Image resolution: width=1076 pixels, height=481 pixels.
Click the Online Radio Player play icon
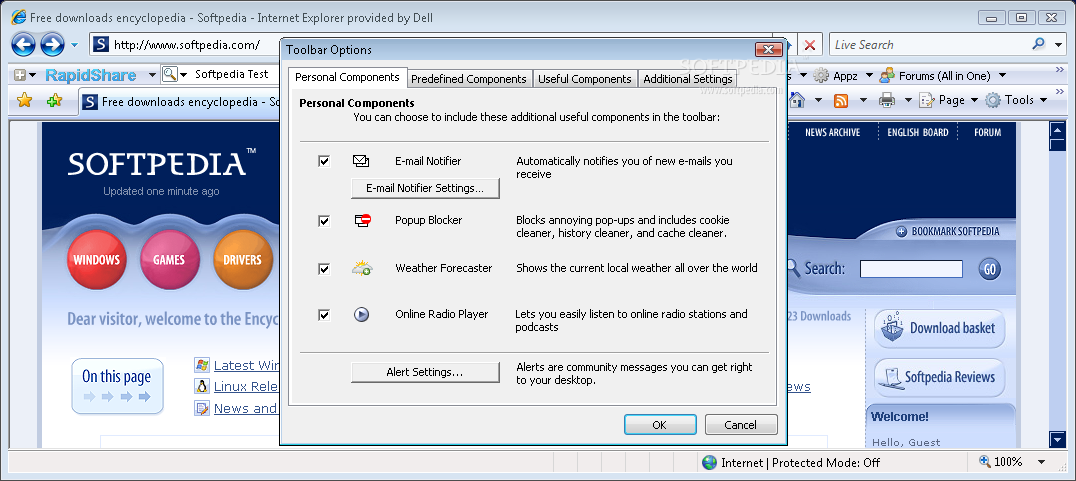click(x=362, y=314)
